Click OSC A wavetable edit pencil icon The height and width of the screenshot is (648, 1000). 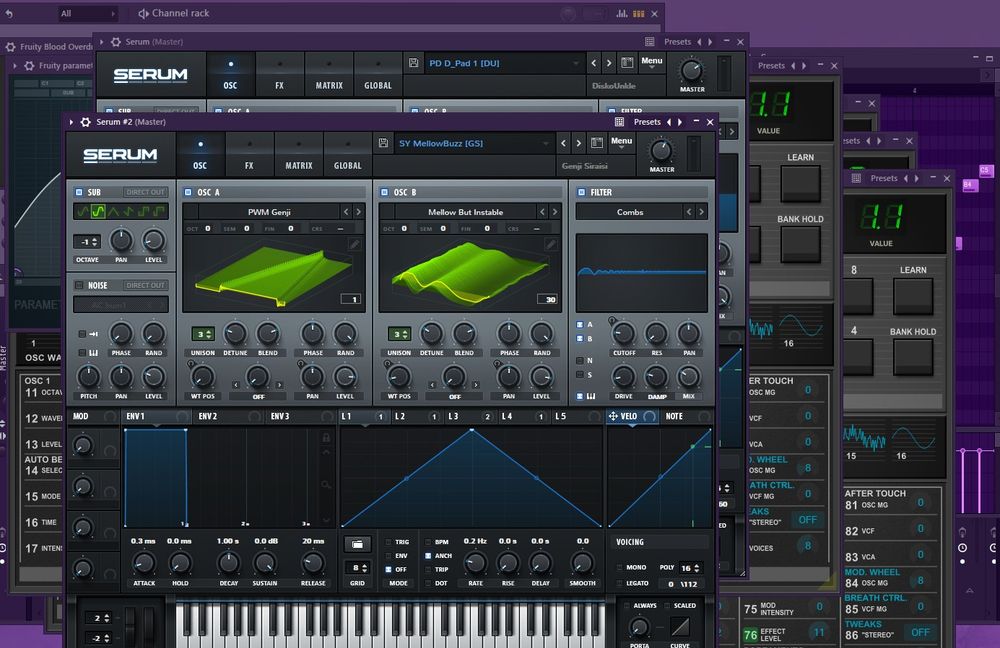tap(354, 244)
